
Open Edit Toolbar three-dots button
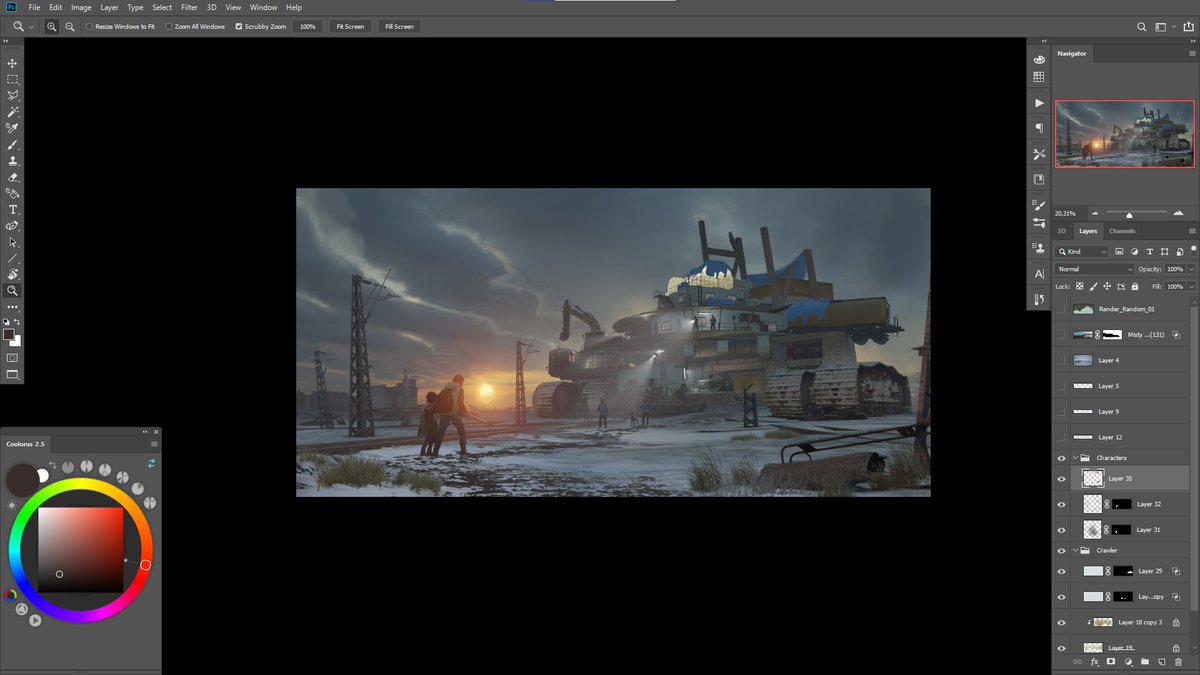[13, 307]
